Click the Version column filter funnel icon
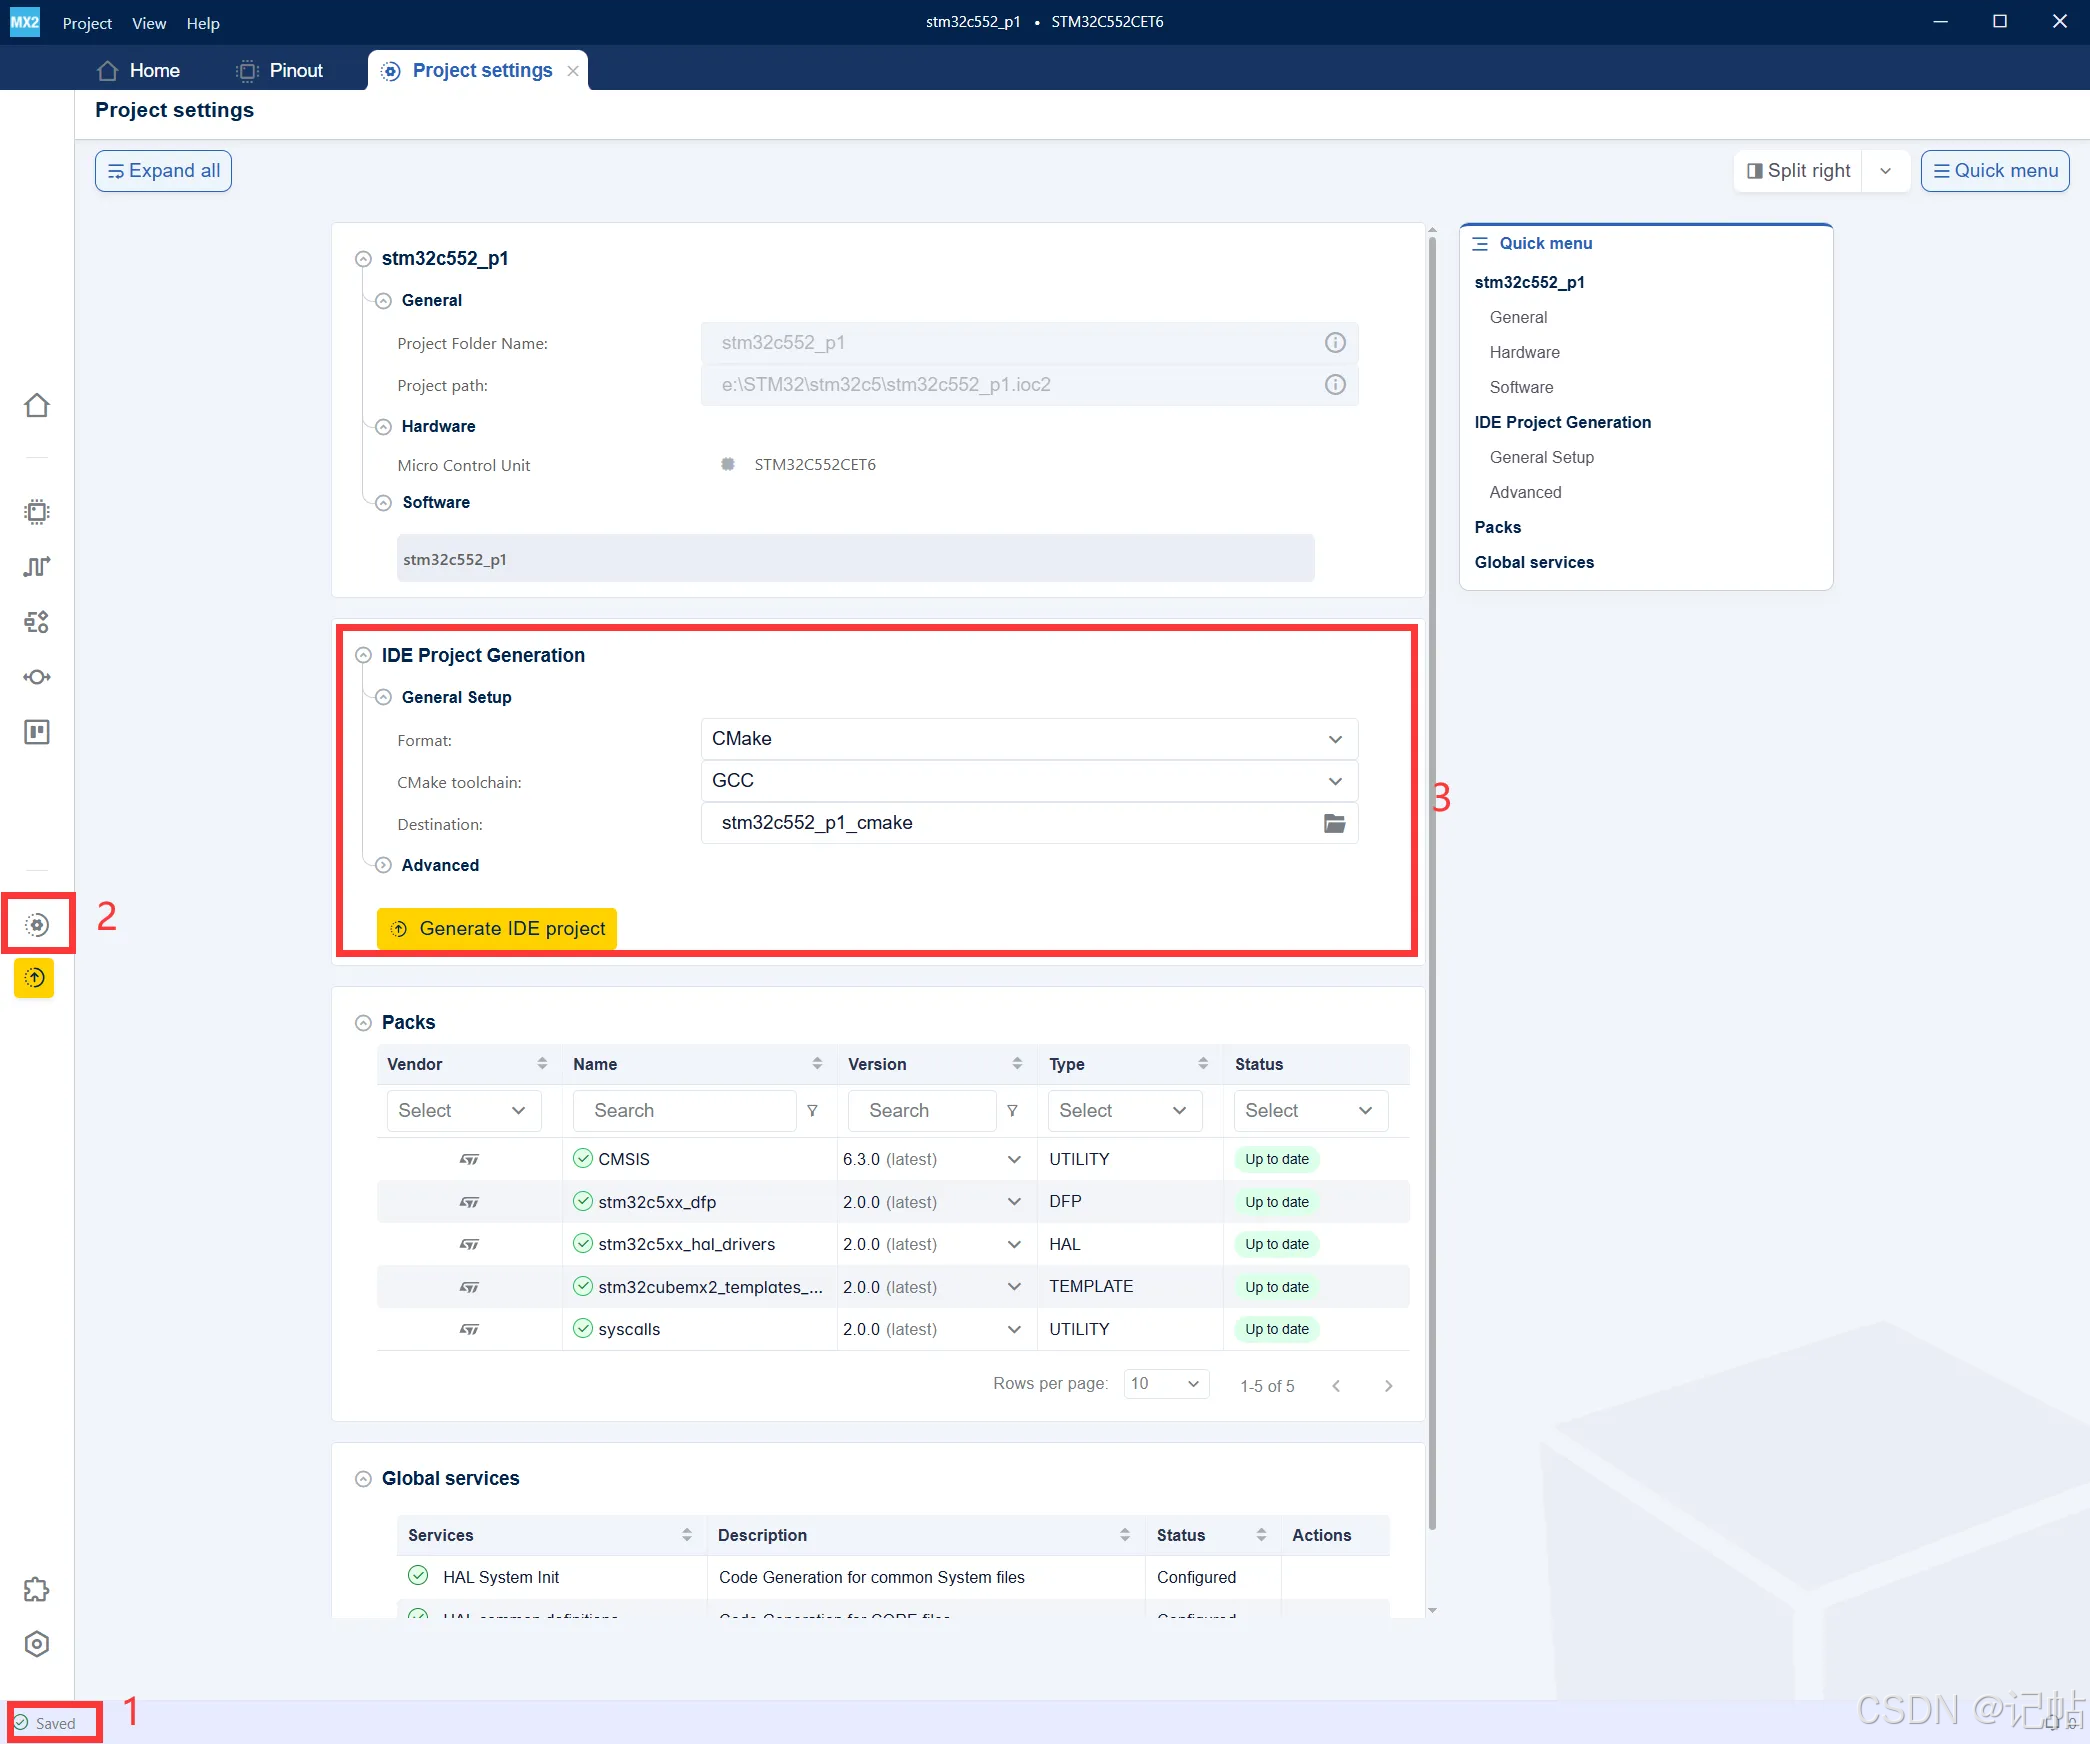This screenshot has width=2090, height=1744. tap(1012, 1111)
